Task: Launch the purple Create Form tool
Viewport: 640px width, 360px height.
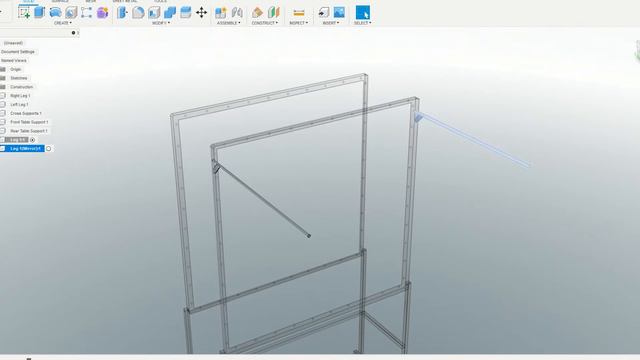Action: [102, 13]
